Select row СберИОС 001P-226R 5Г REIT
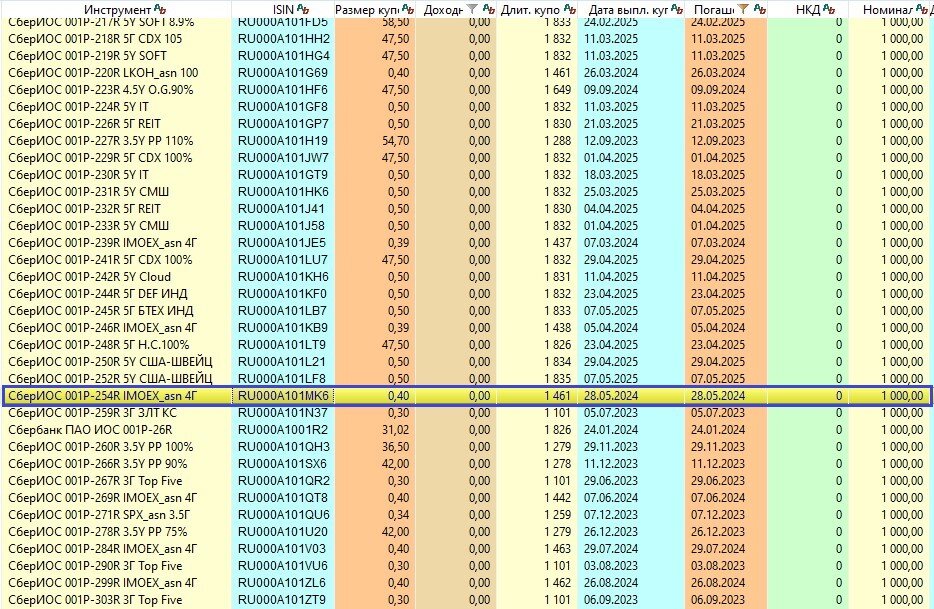 pos(467,123)
